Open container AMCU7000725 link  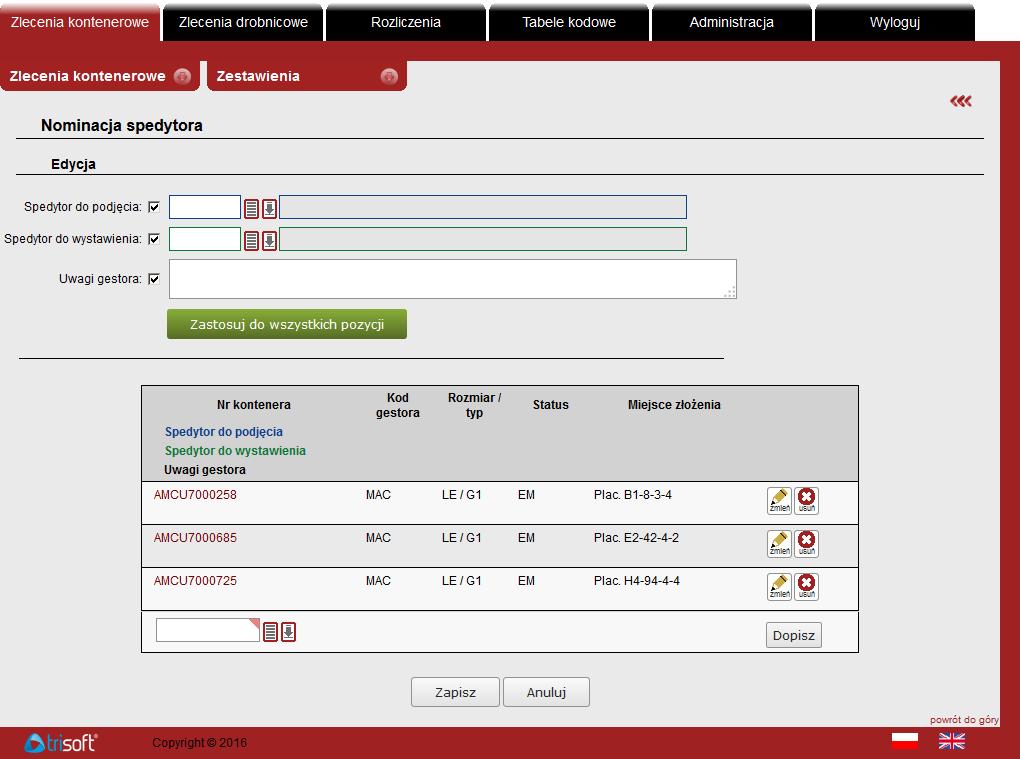[195, 581]
